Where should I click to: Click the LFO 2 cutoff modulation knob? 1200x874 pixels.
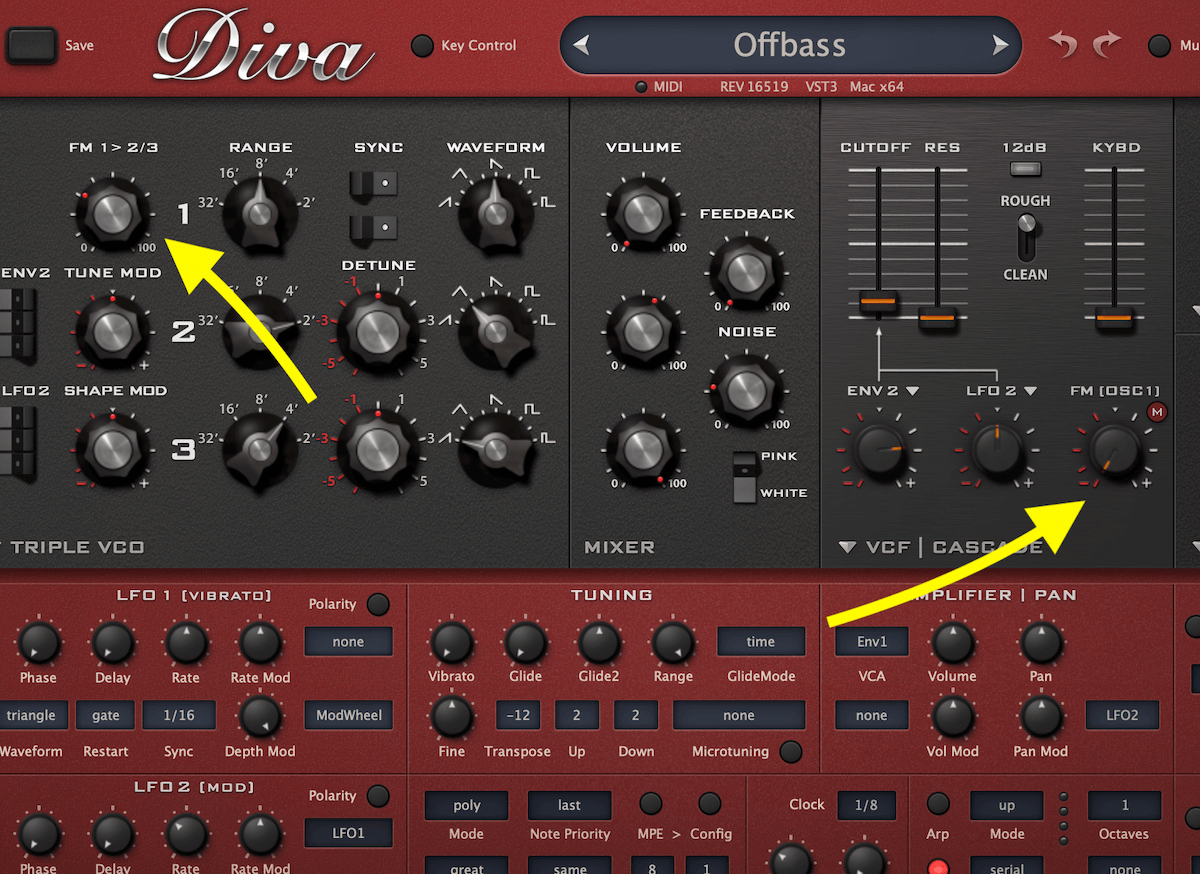coord(995,450)
